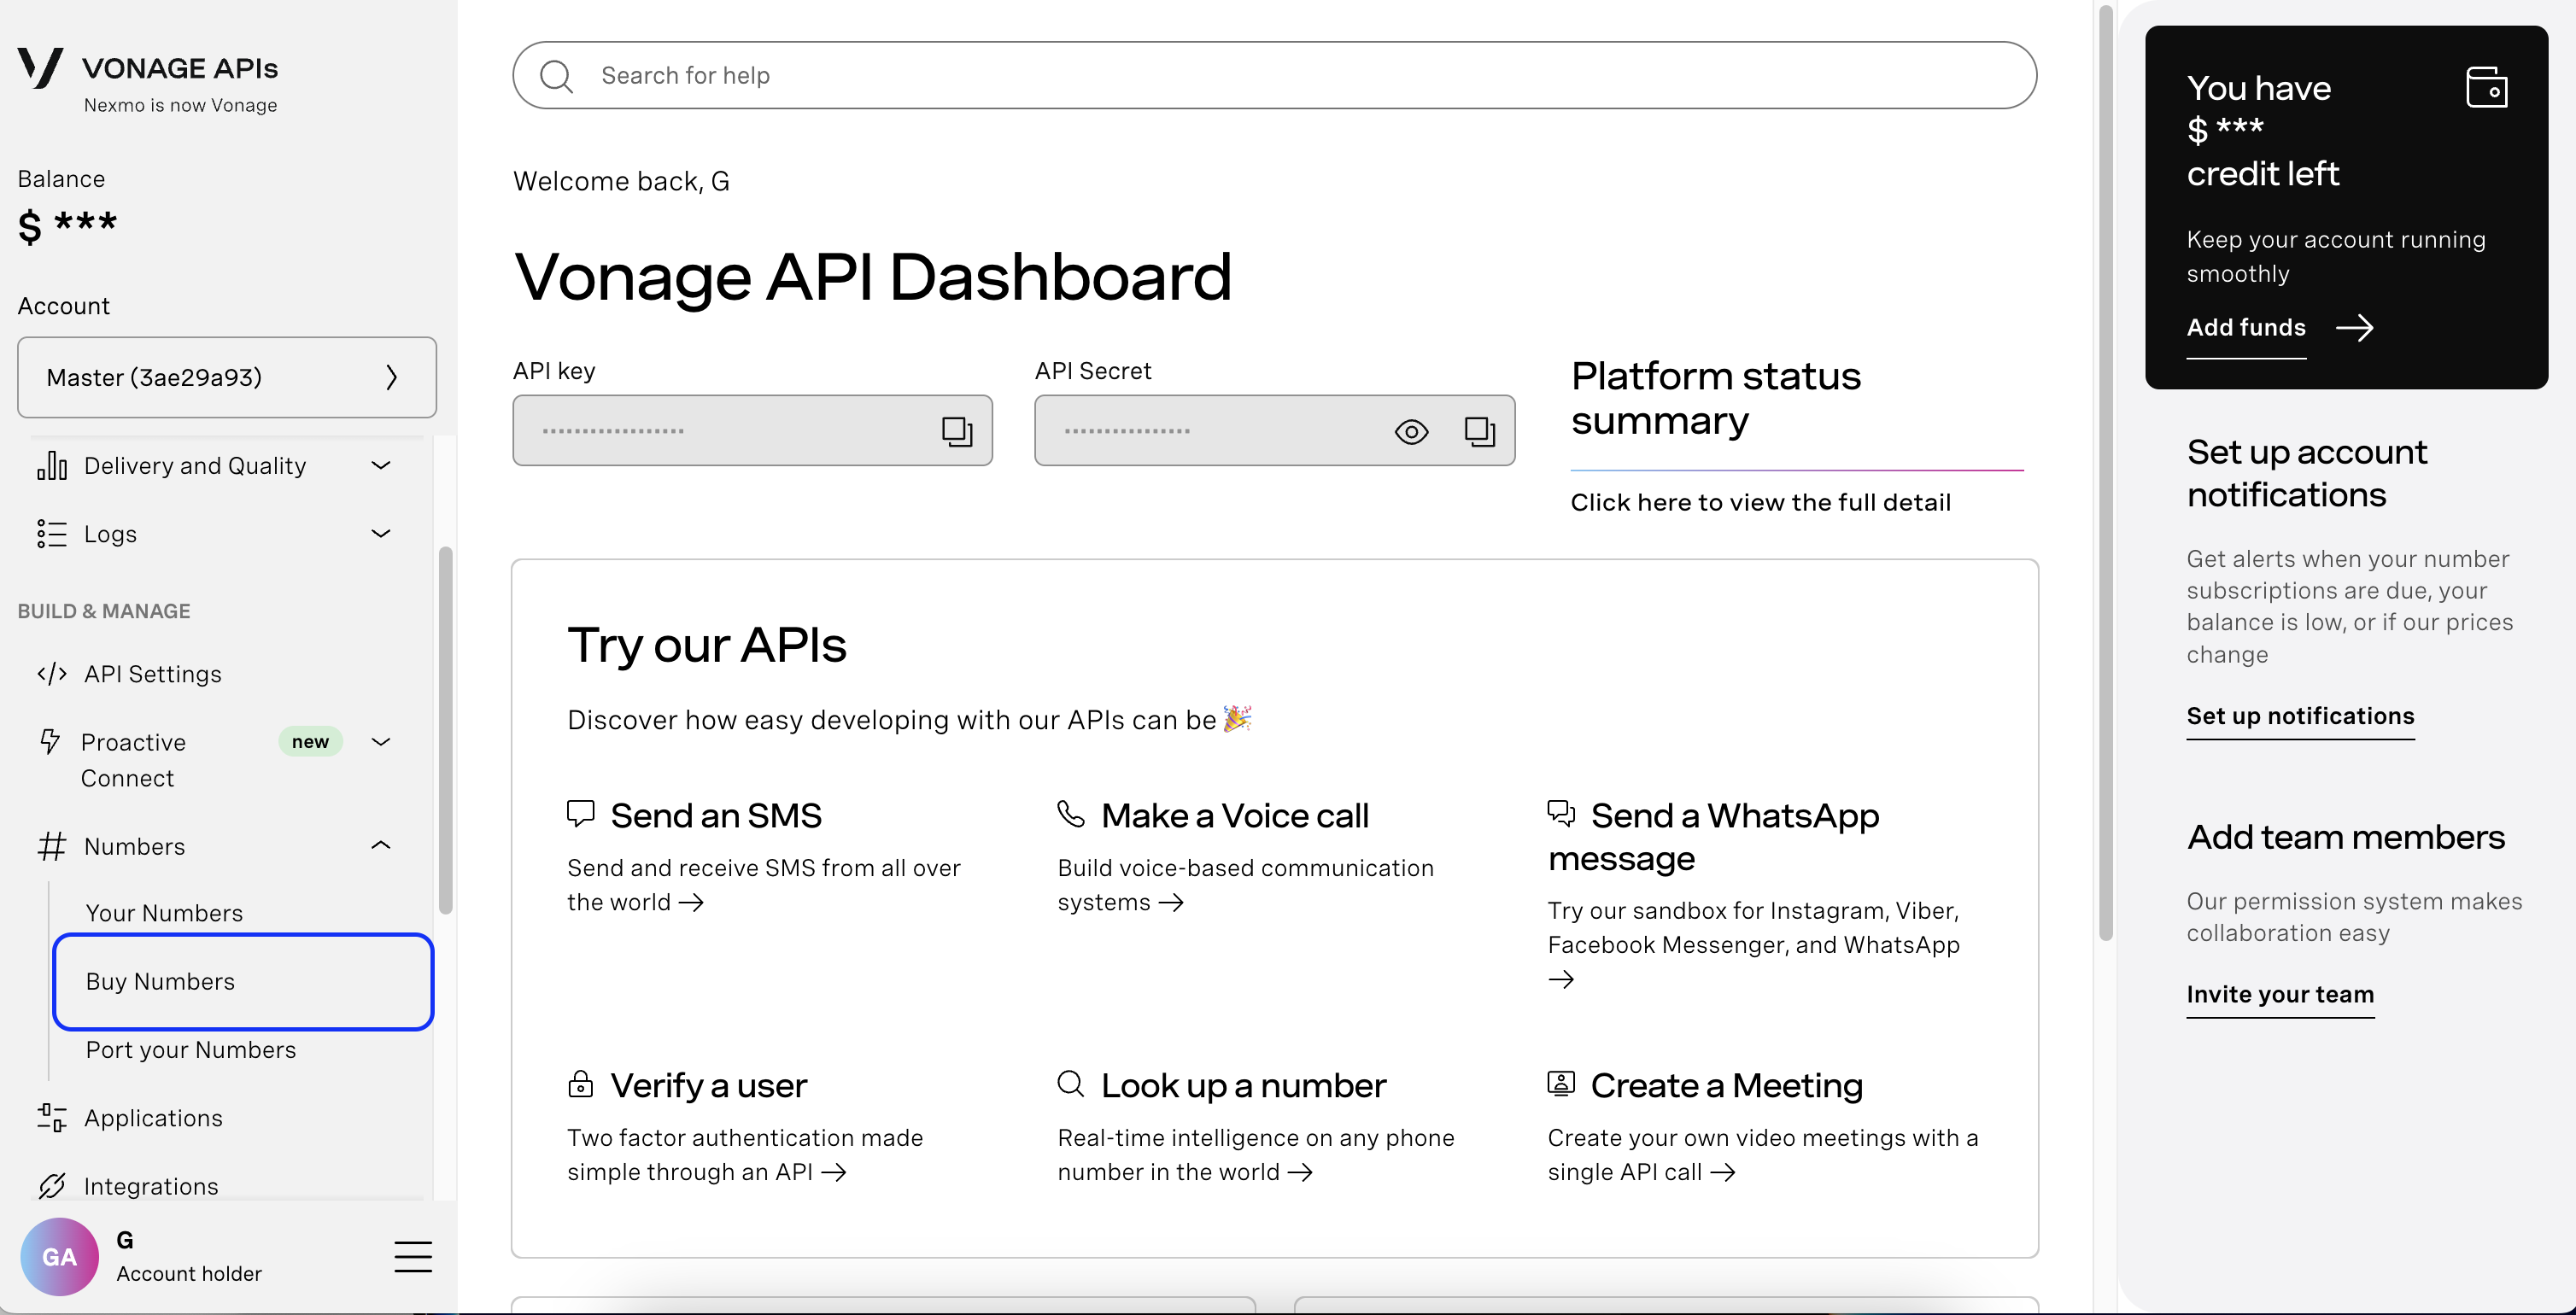Open Master account selector
The height and width of the screenshot is (1315, 2576).
(227, 377)
